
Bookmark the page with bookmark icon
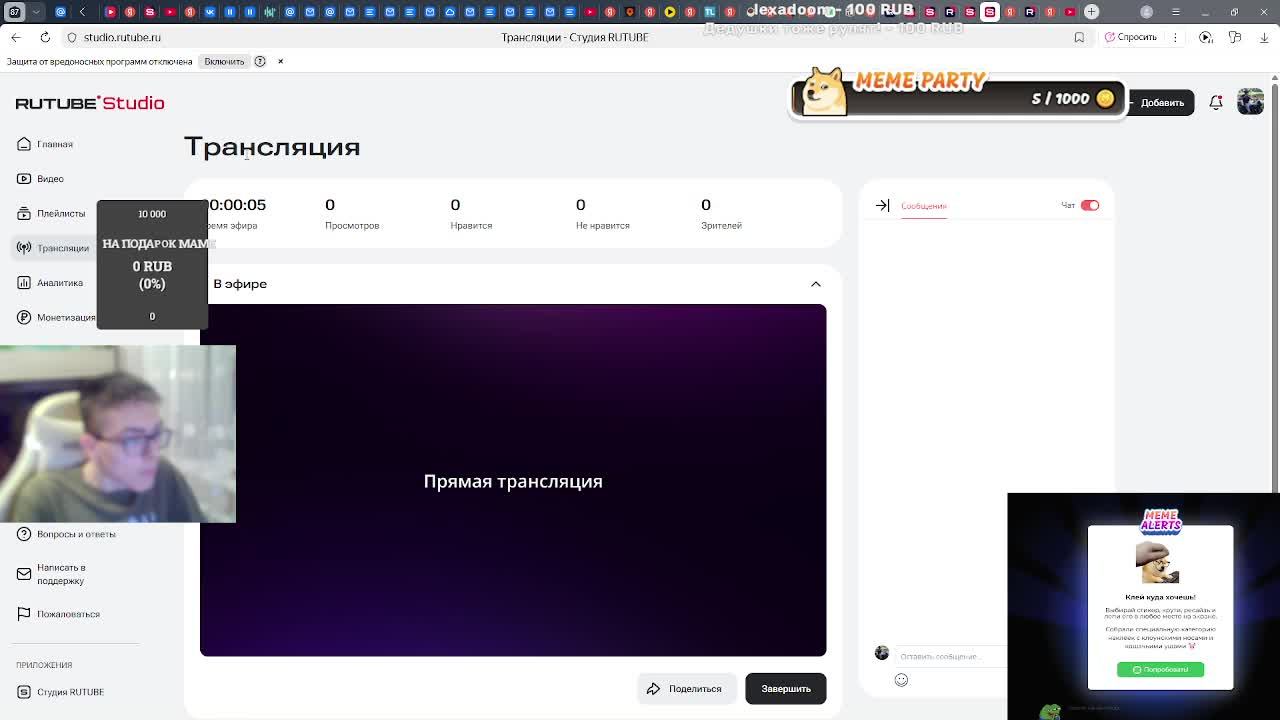tap(1079, 37)
